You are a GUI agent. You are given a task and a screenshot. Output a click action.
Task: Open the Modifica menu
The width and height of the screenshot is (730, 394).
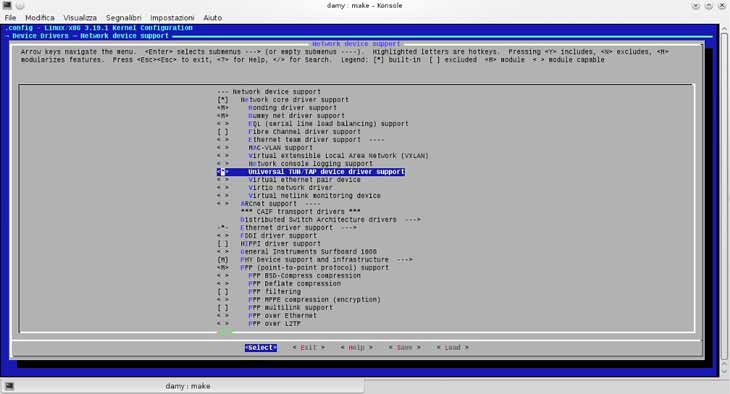40,18
